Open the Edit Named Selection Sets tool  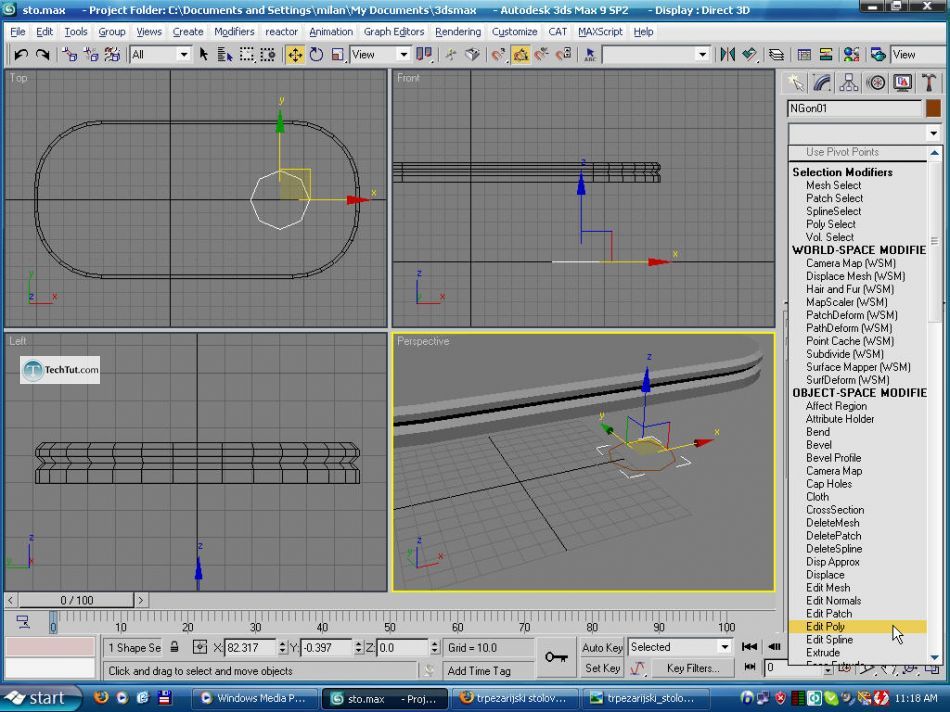click(590, 55)
